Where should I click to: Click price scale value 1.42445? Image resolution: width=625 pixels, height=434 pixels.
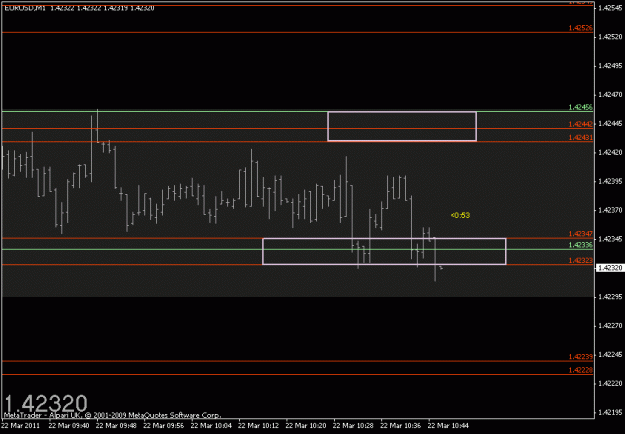(x=610, y=124)
